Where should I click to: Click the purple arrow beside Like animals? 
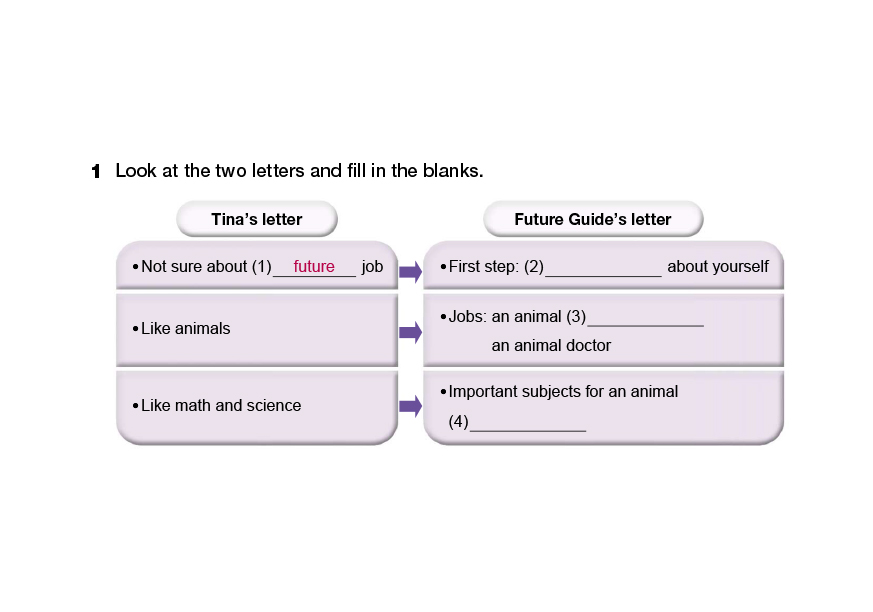click(x=410, y=332)
